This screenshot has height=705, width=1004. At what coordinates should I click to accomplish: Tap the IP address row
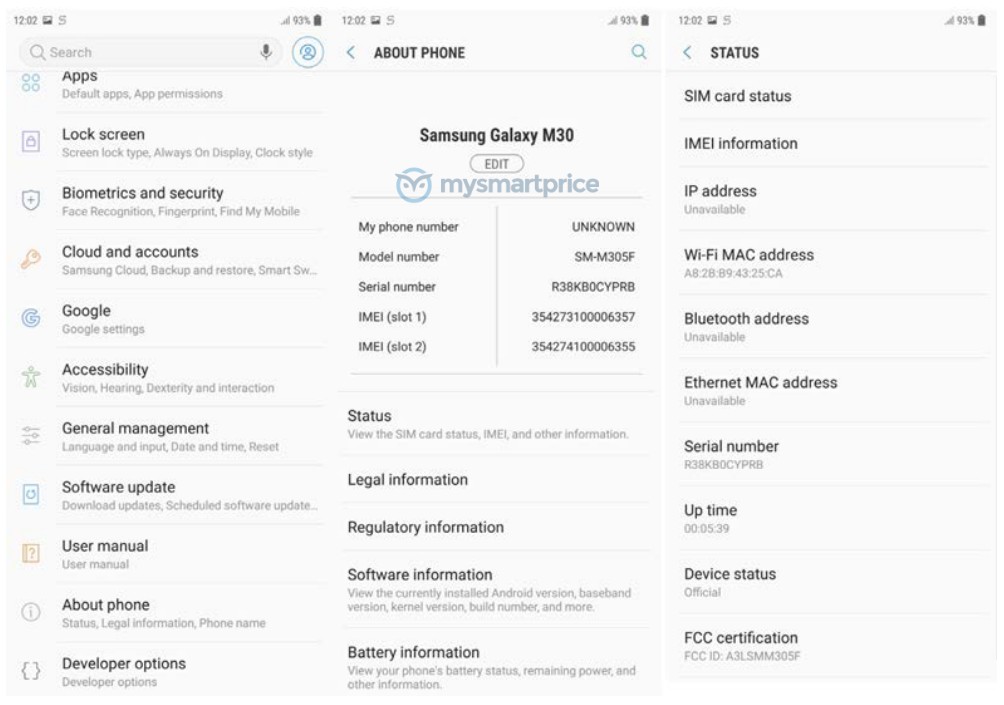point(832,199)
